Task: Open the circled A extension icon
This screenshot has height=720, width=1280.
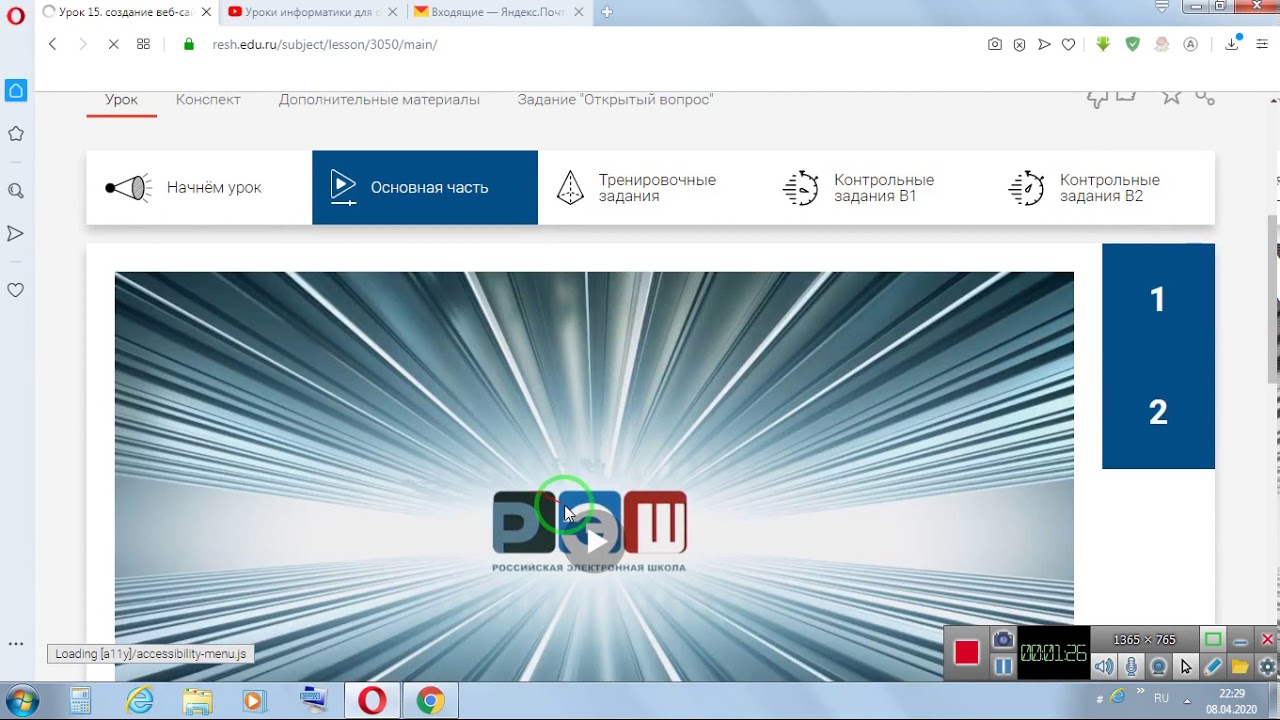Action: coord(1190,44)
